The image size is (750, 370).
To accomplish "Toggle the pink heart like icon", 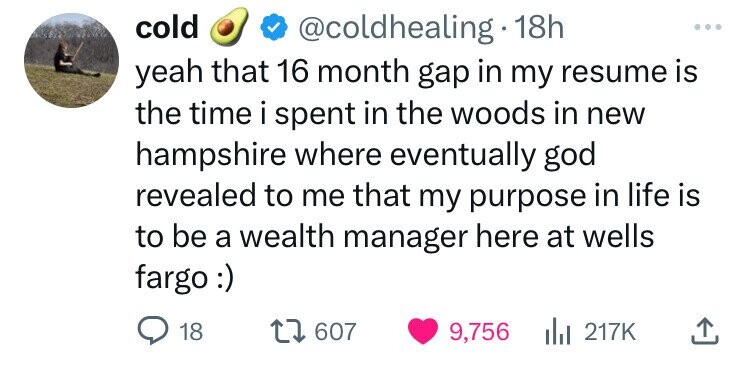I will tap(423, 331).
